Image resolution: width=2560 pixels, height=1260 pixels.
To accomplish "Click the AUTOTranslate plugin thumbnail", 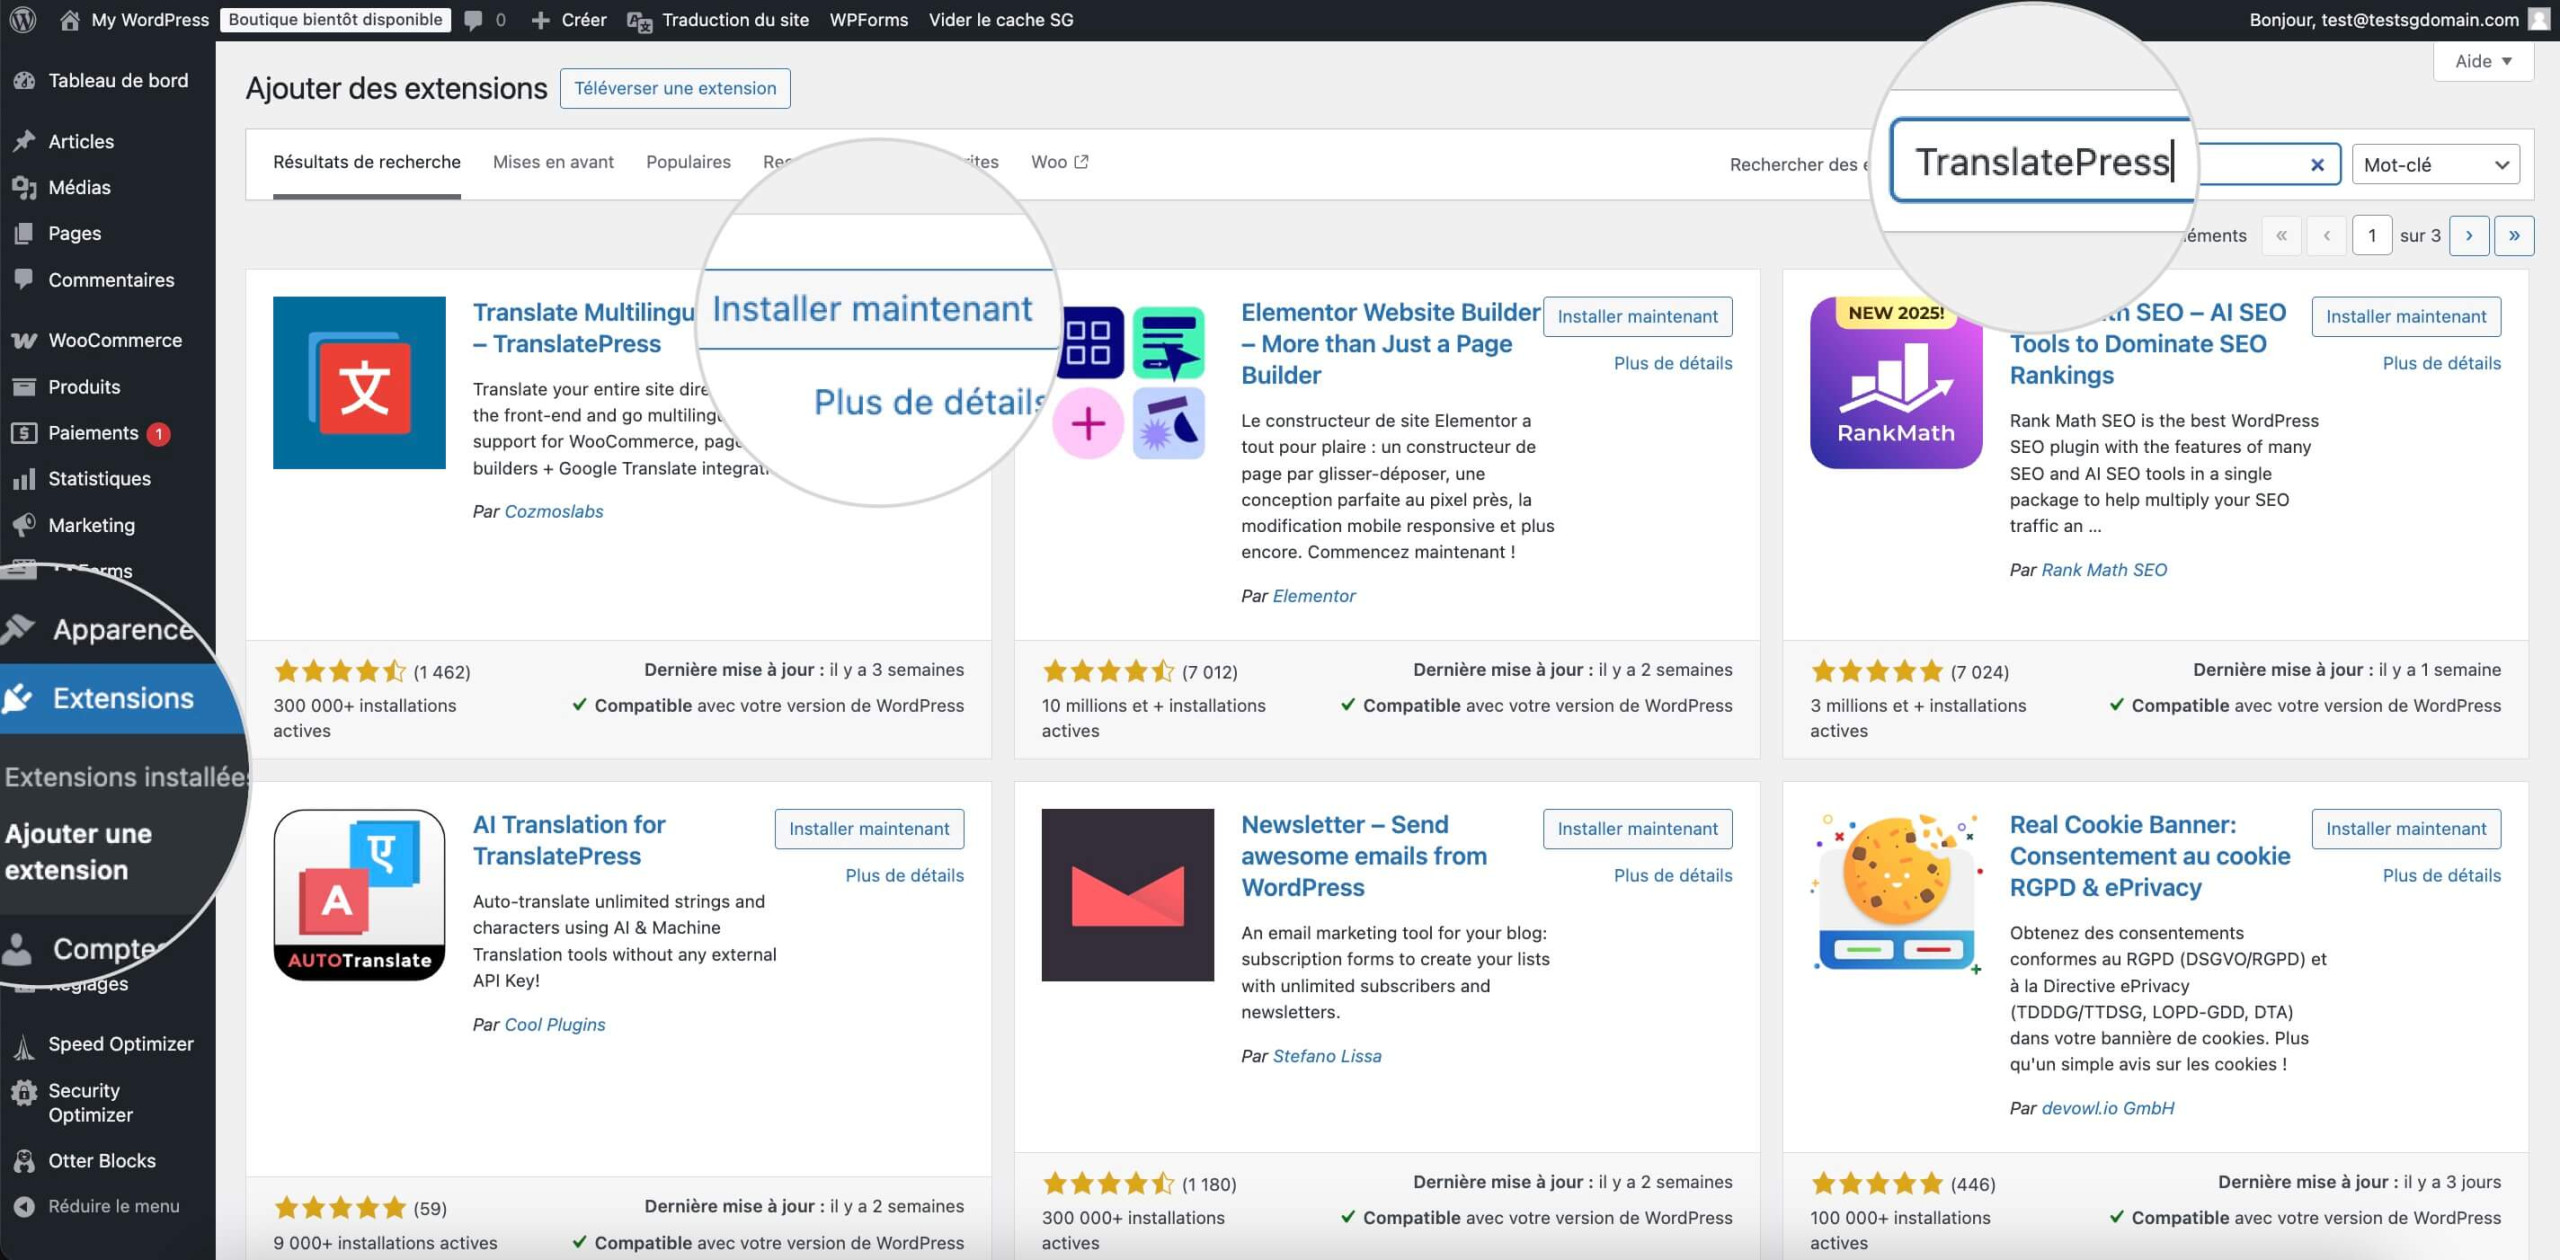I will [359, 895].
